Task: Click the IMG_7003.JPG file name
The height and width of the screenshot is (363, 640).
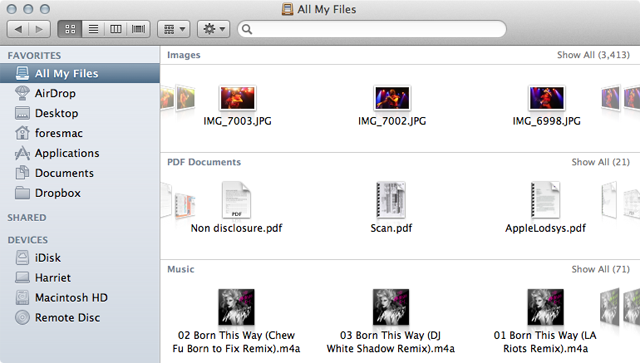Action: point(237,121)
